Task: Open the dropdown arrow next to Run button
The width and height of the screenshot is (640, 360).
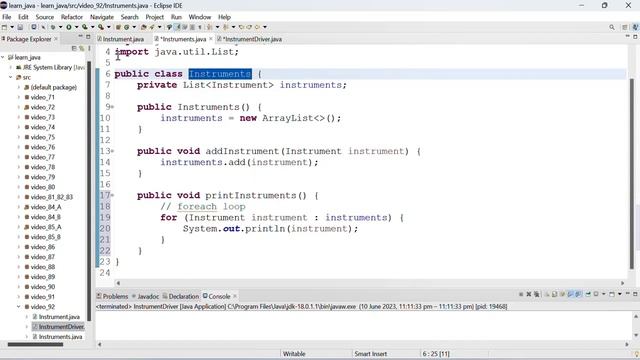Action: [x=76, y=27]
